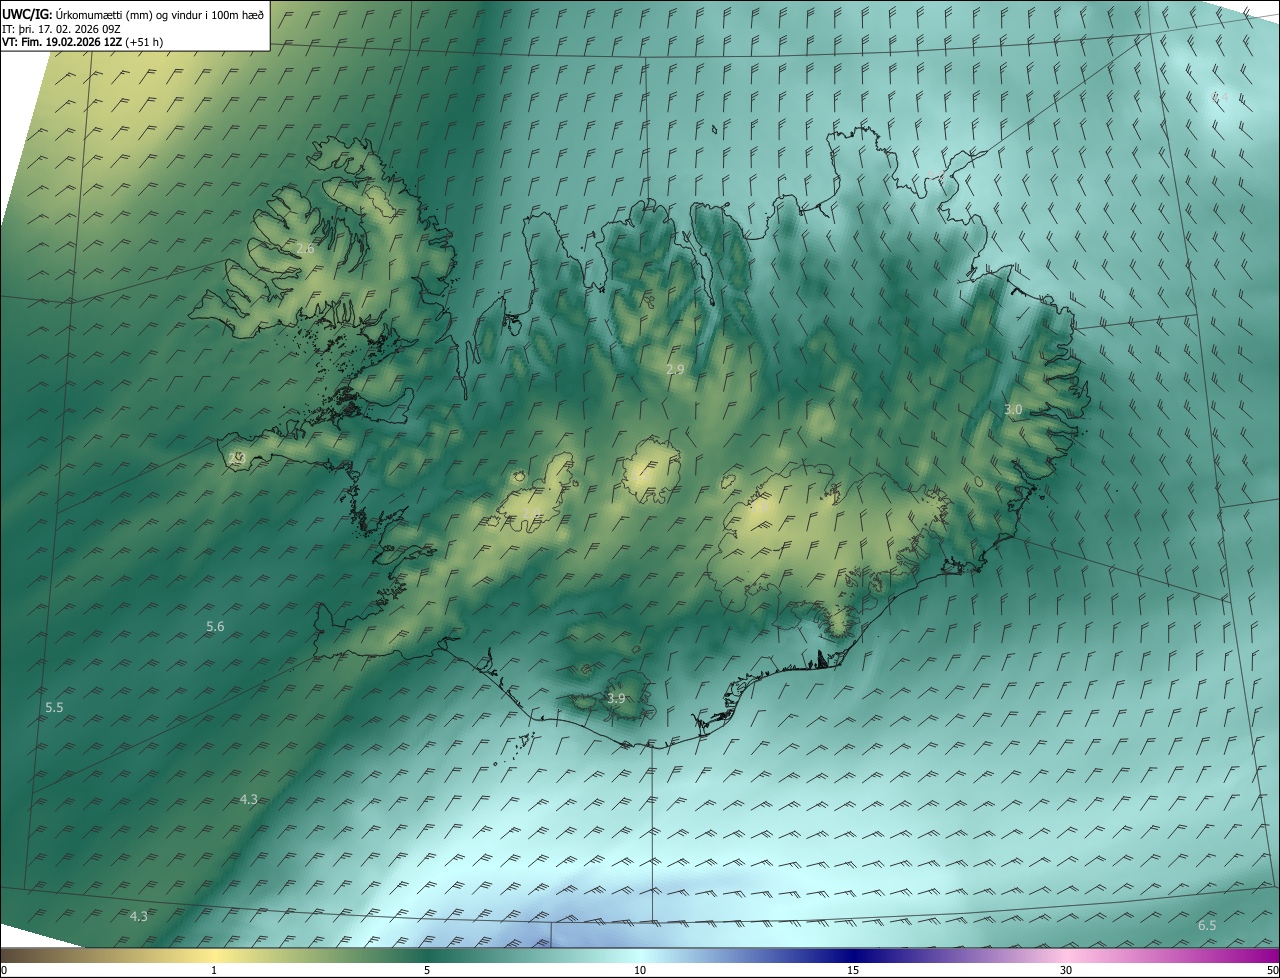Select the faint 2.0 value label on Langjökull glacier
The height and width of the screenshot is (978, 1280).
[x=531, y=514]
